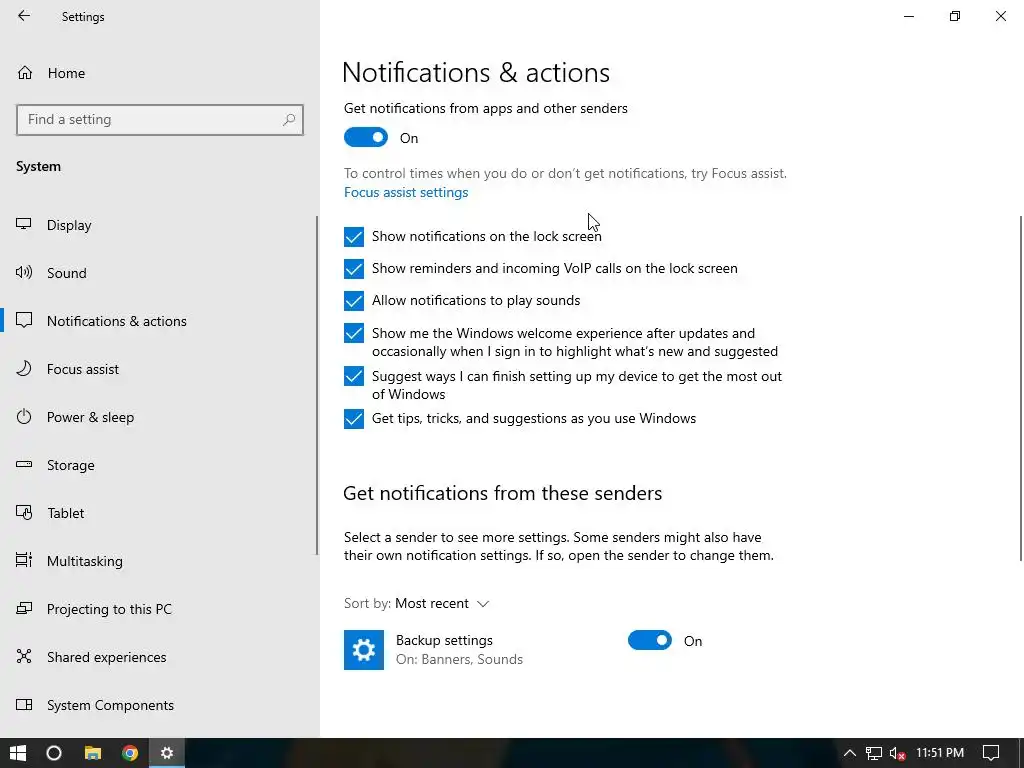Viewport: 1024px width, 768px height.
Task: Click the clock showing 11:51 PM
Action: [x=940, y=753]
